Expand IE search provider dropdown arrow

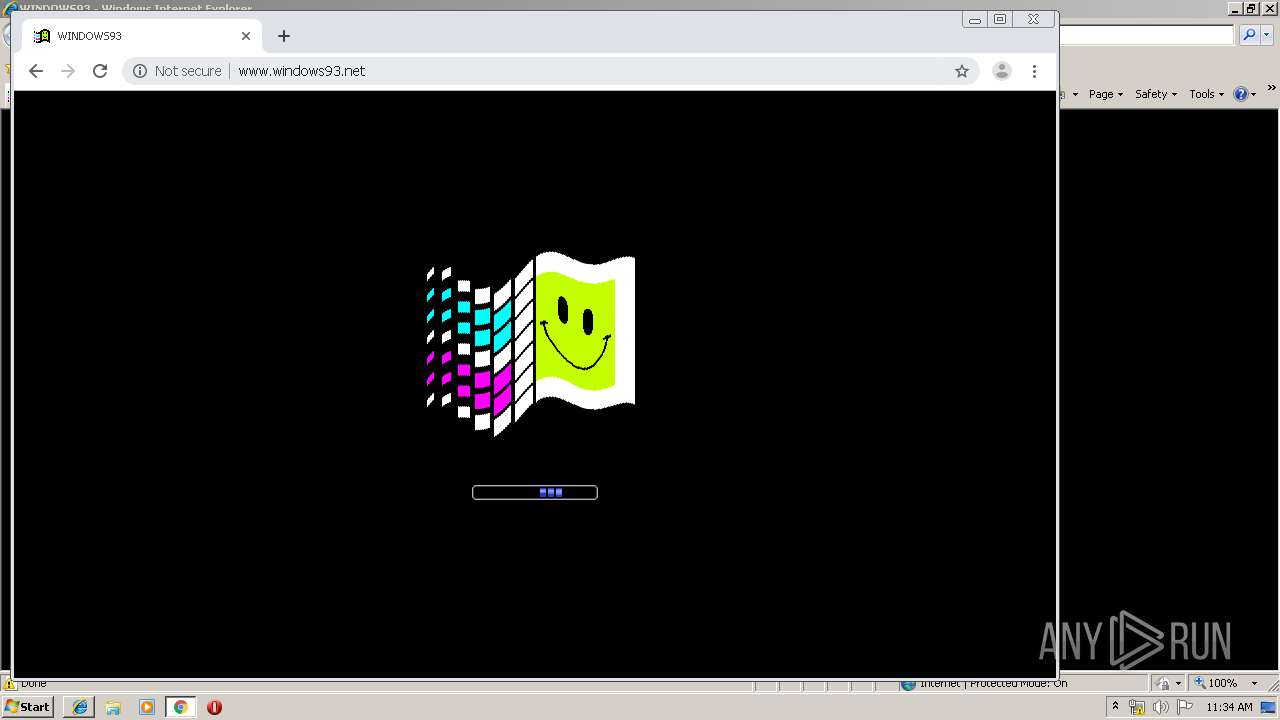[x=1265, y=35]
